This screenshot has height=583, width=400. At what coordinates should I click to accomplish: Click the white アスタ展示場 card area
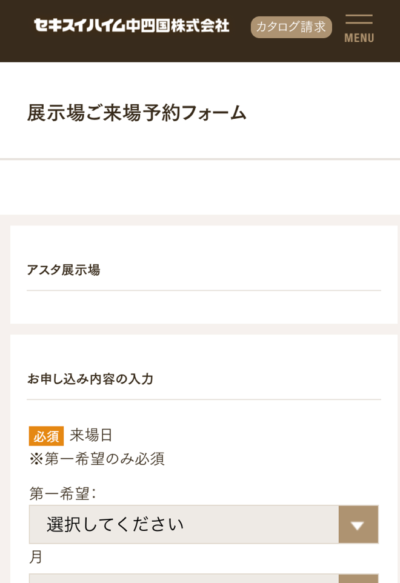click(x=204, y=274)
